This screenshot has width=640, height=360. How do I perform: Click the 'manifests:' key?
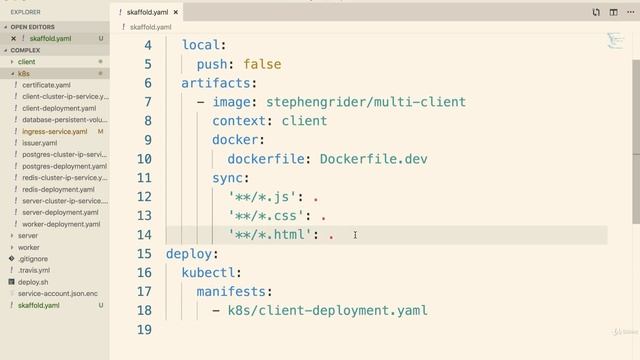(234, 291)
